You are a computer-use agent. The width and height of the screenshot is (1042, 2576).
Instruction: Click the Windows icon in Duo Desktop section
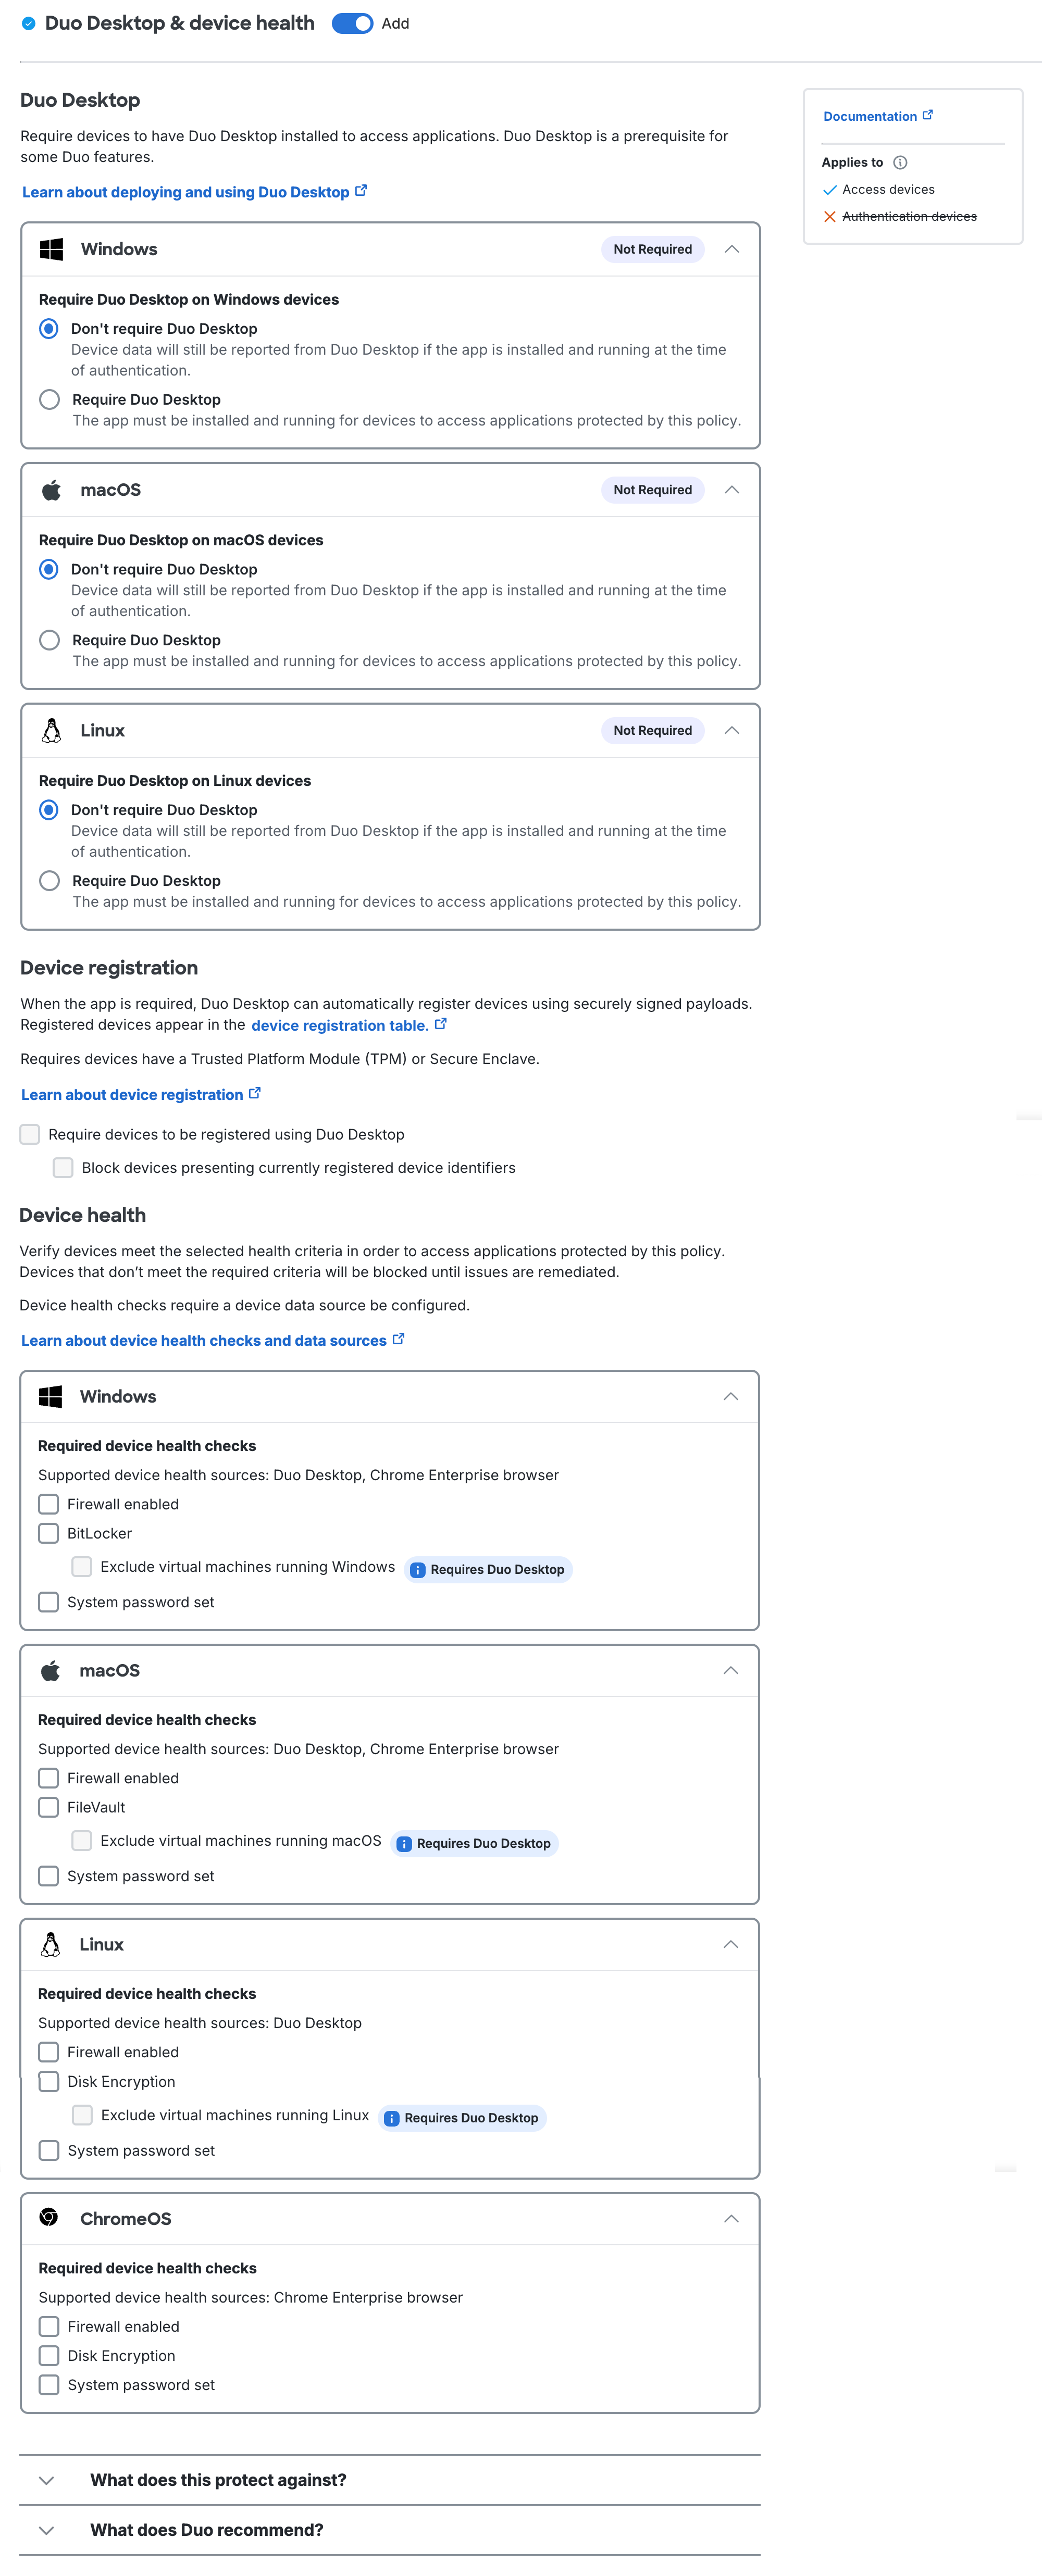51,249
